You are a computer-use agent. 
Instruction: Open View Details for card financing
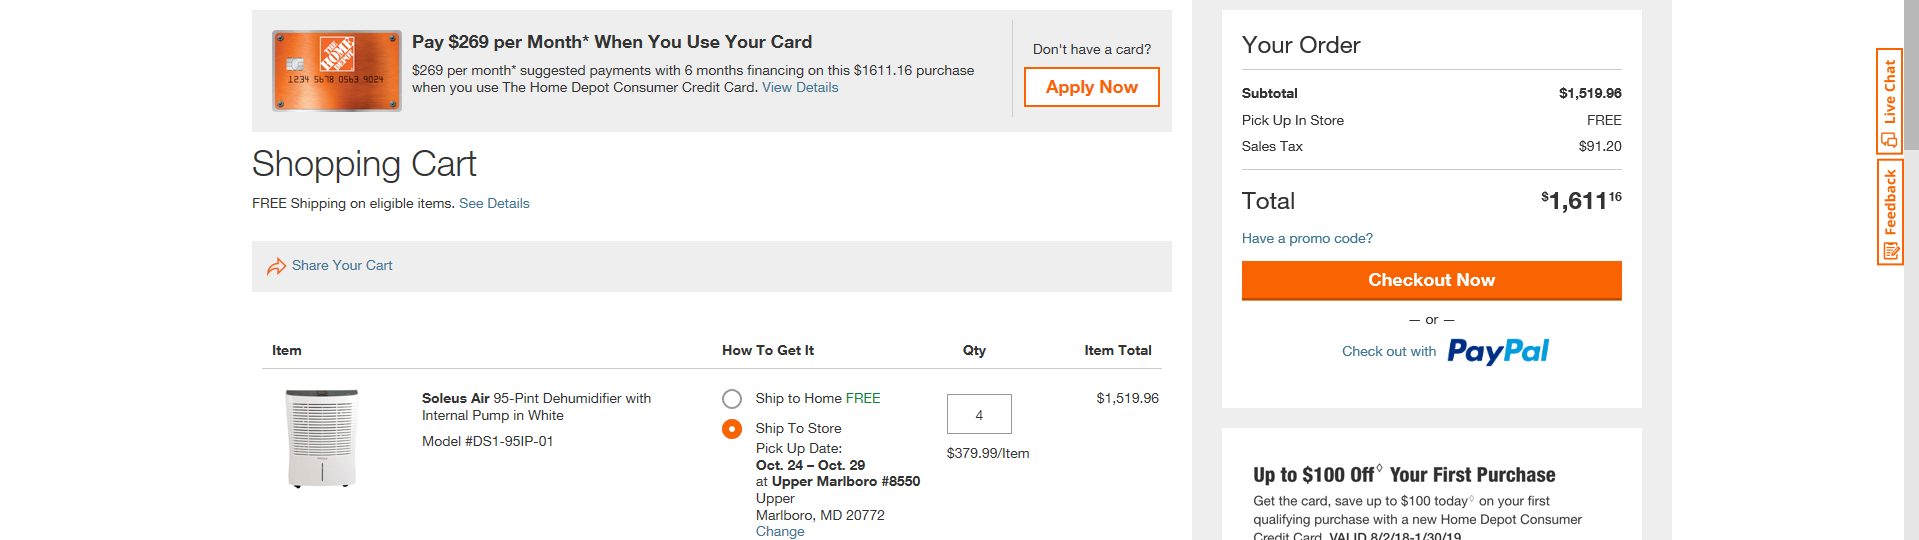(x=800, y=88)
